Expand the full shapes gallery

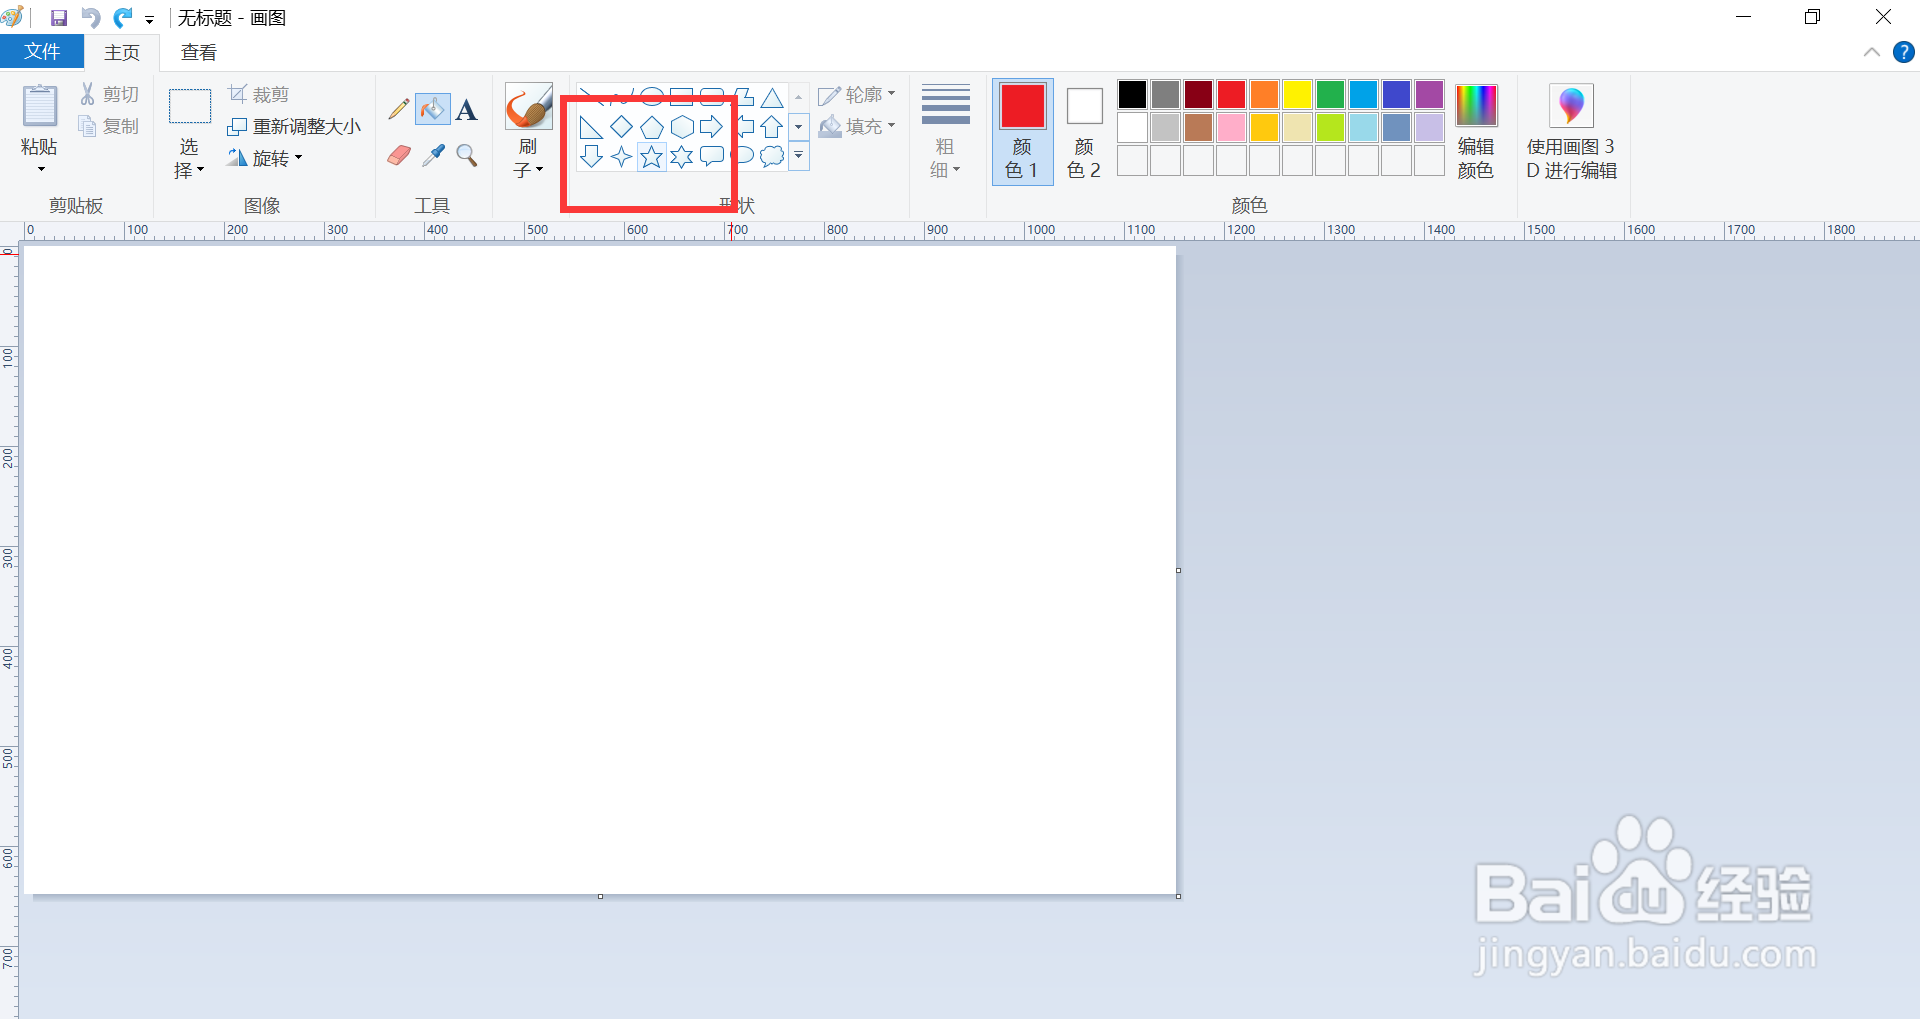click(798, 157)
